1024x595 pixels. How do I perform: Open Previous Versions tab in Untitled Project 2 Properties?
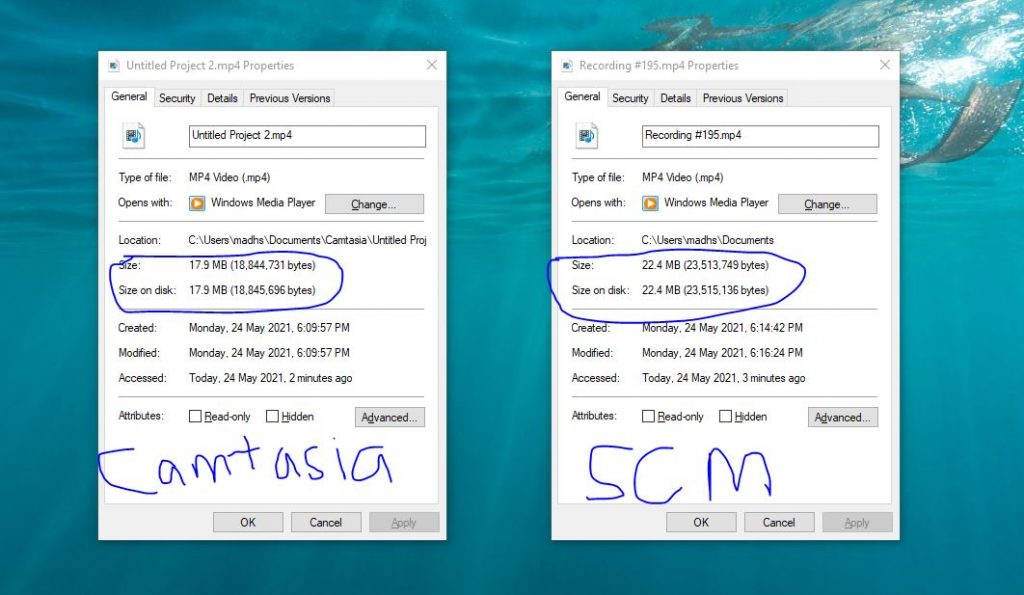(x=289, y=98)
